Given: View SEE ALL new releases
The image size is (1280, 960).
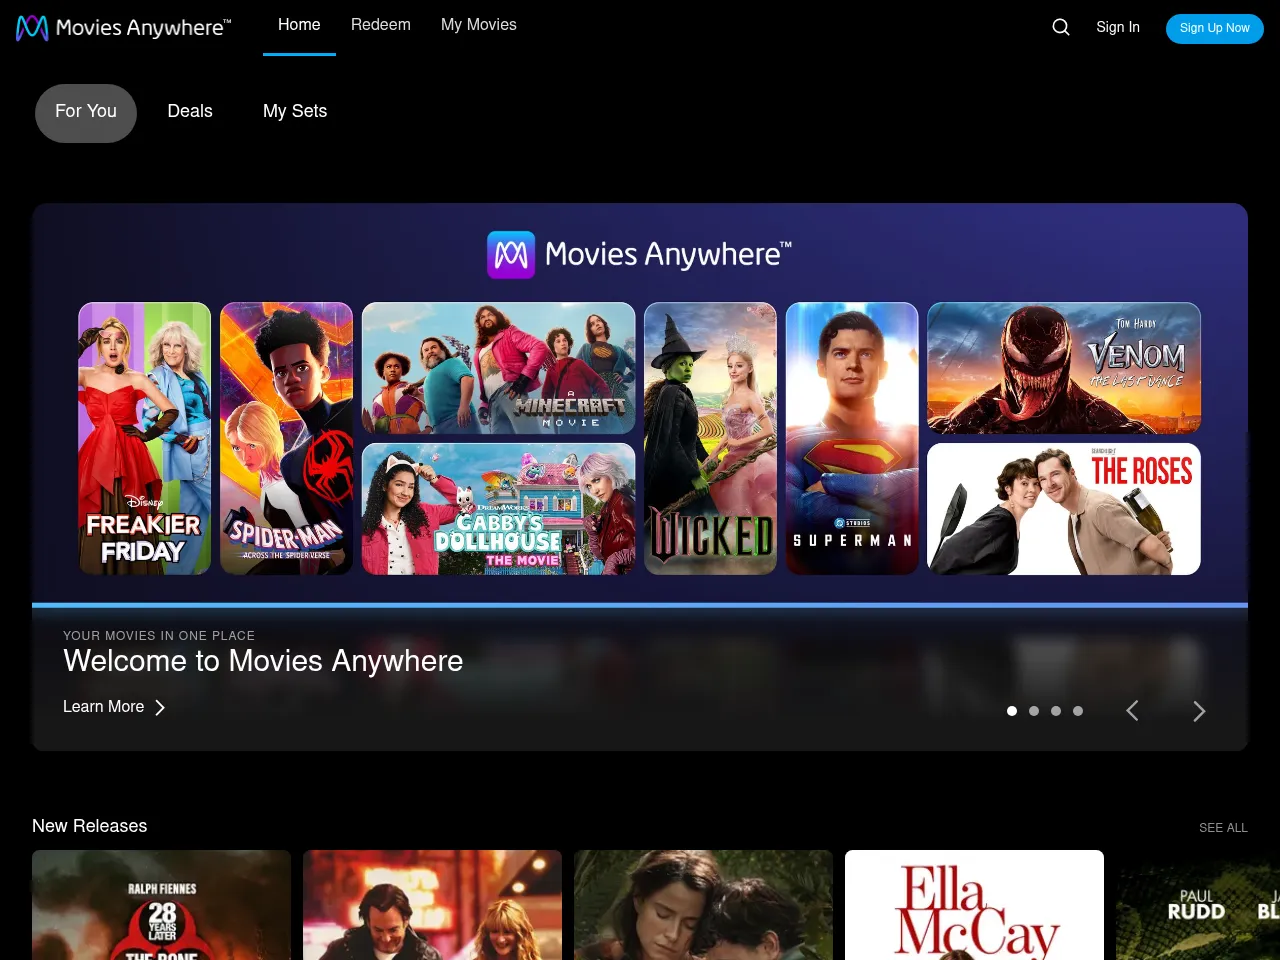Looking at the screenshot, I should pyautogui.click(x=1223, y=828).
